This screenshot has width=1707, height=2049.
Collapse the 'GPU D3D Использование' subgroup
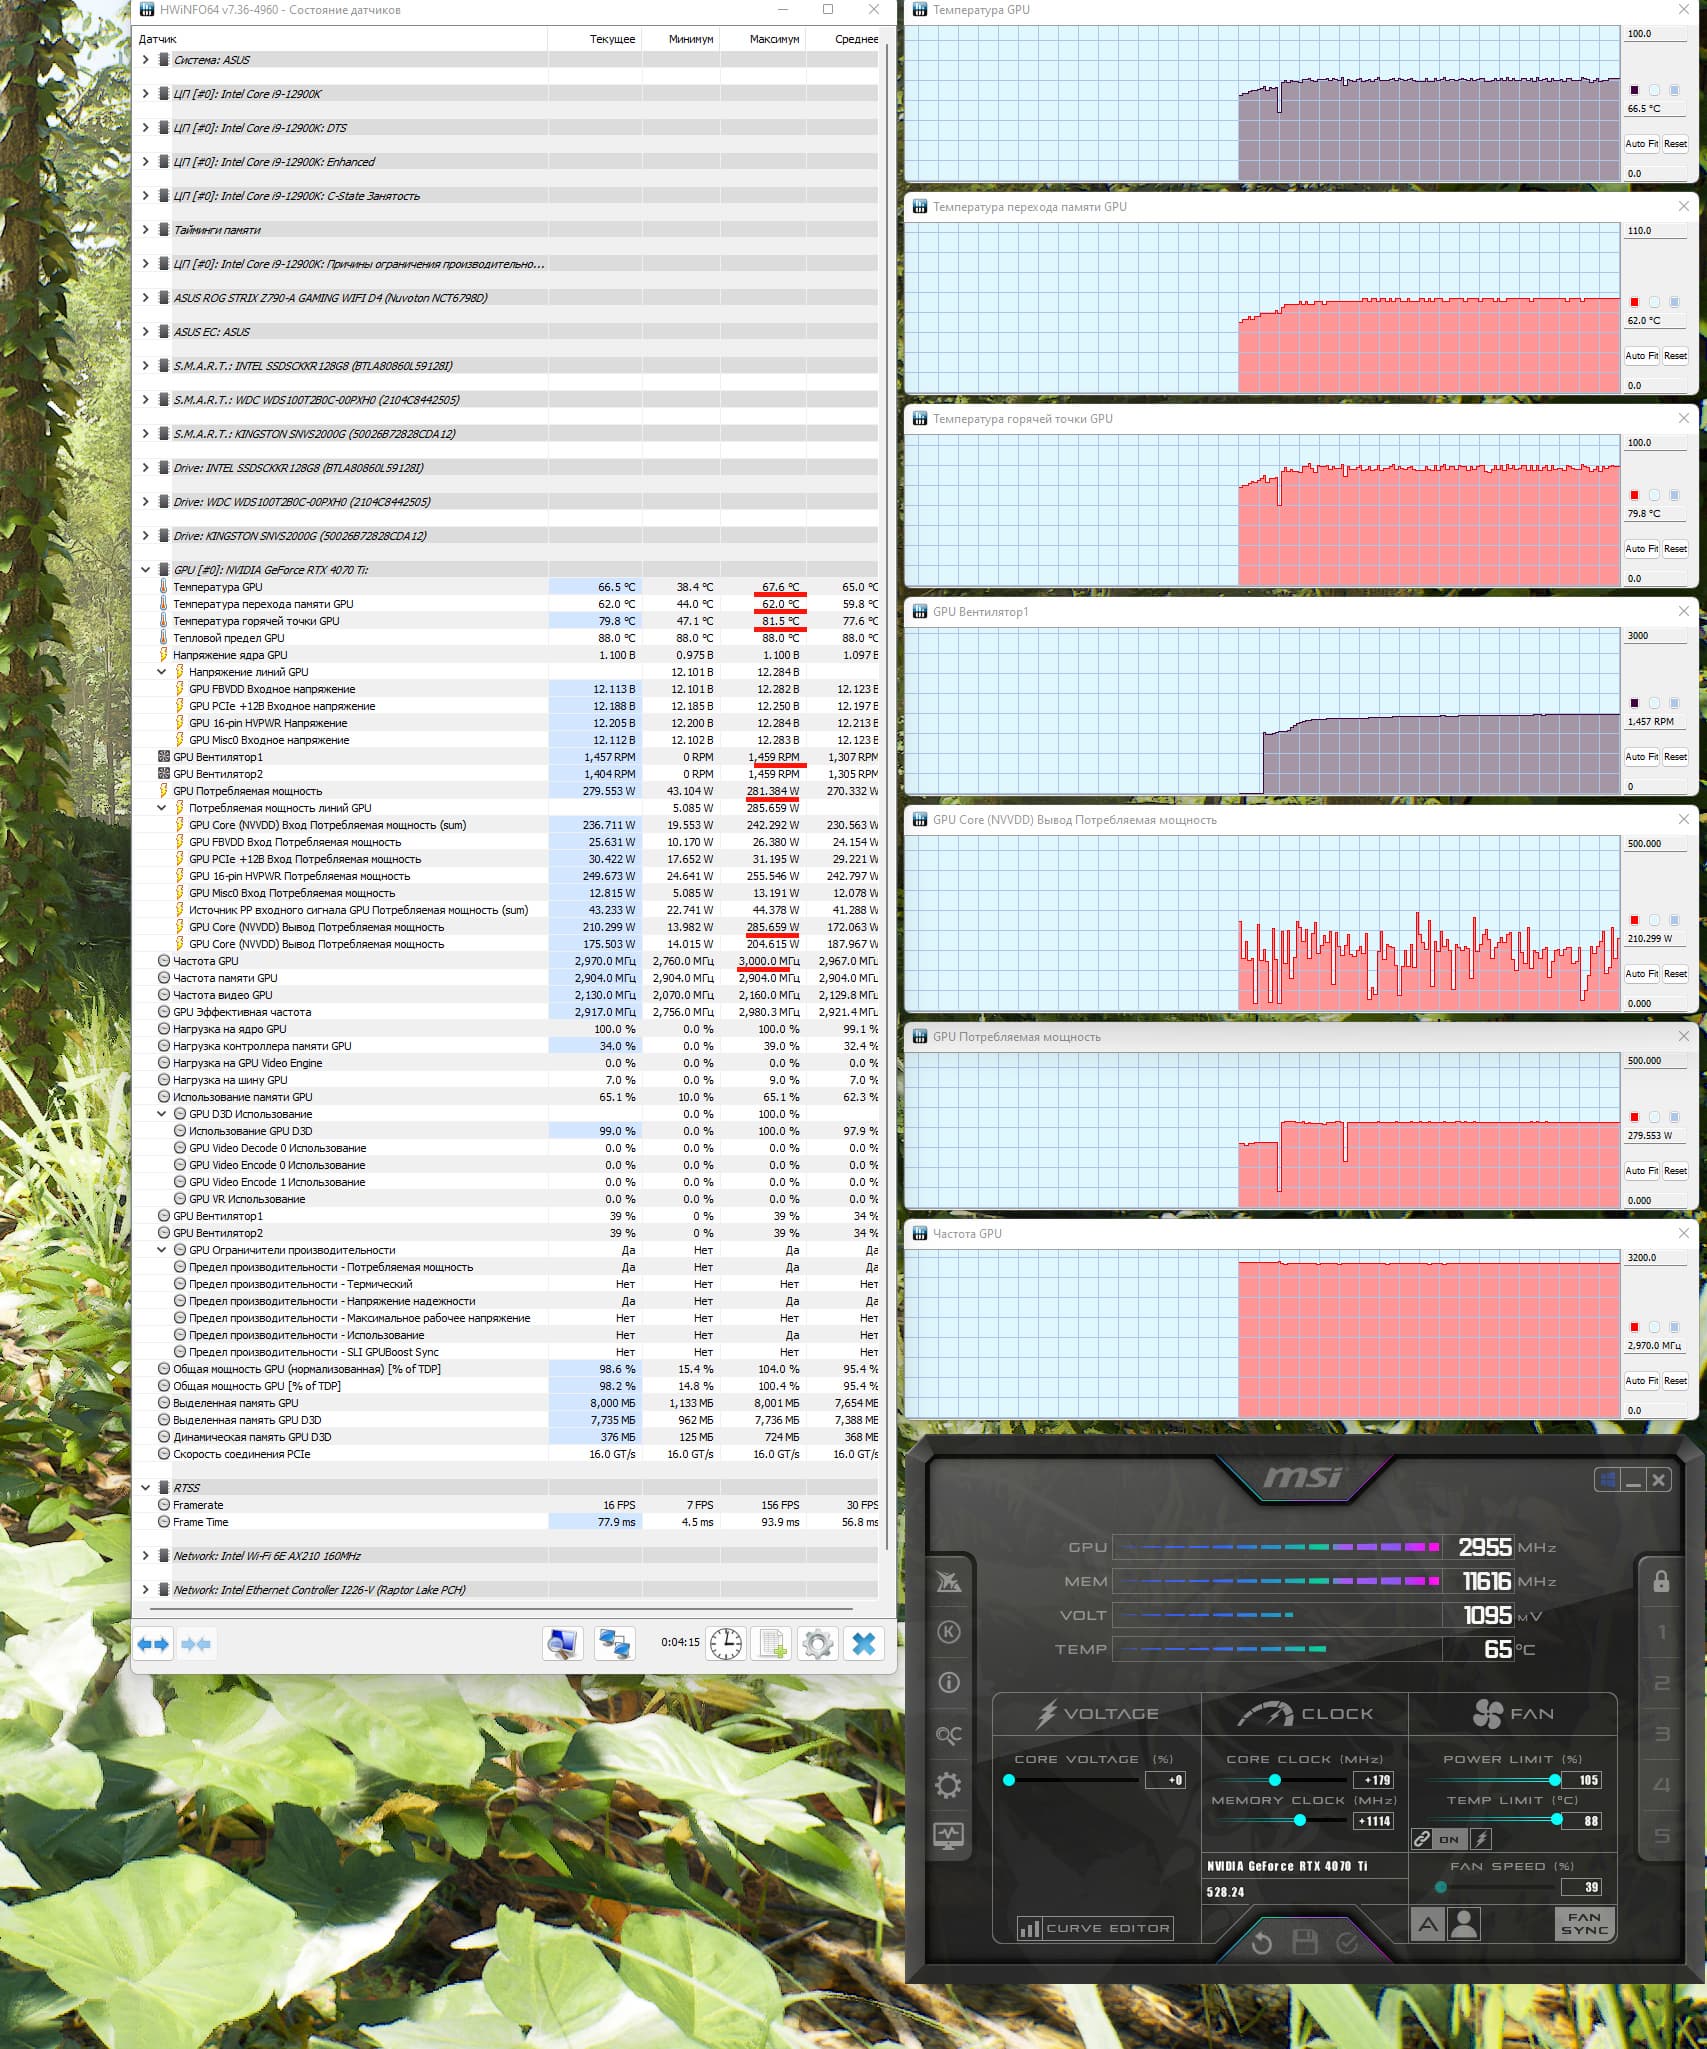click(162, 1114)
